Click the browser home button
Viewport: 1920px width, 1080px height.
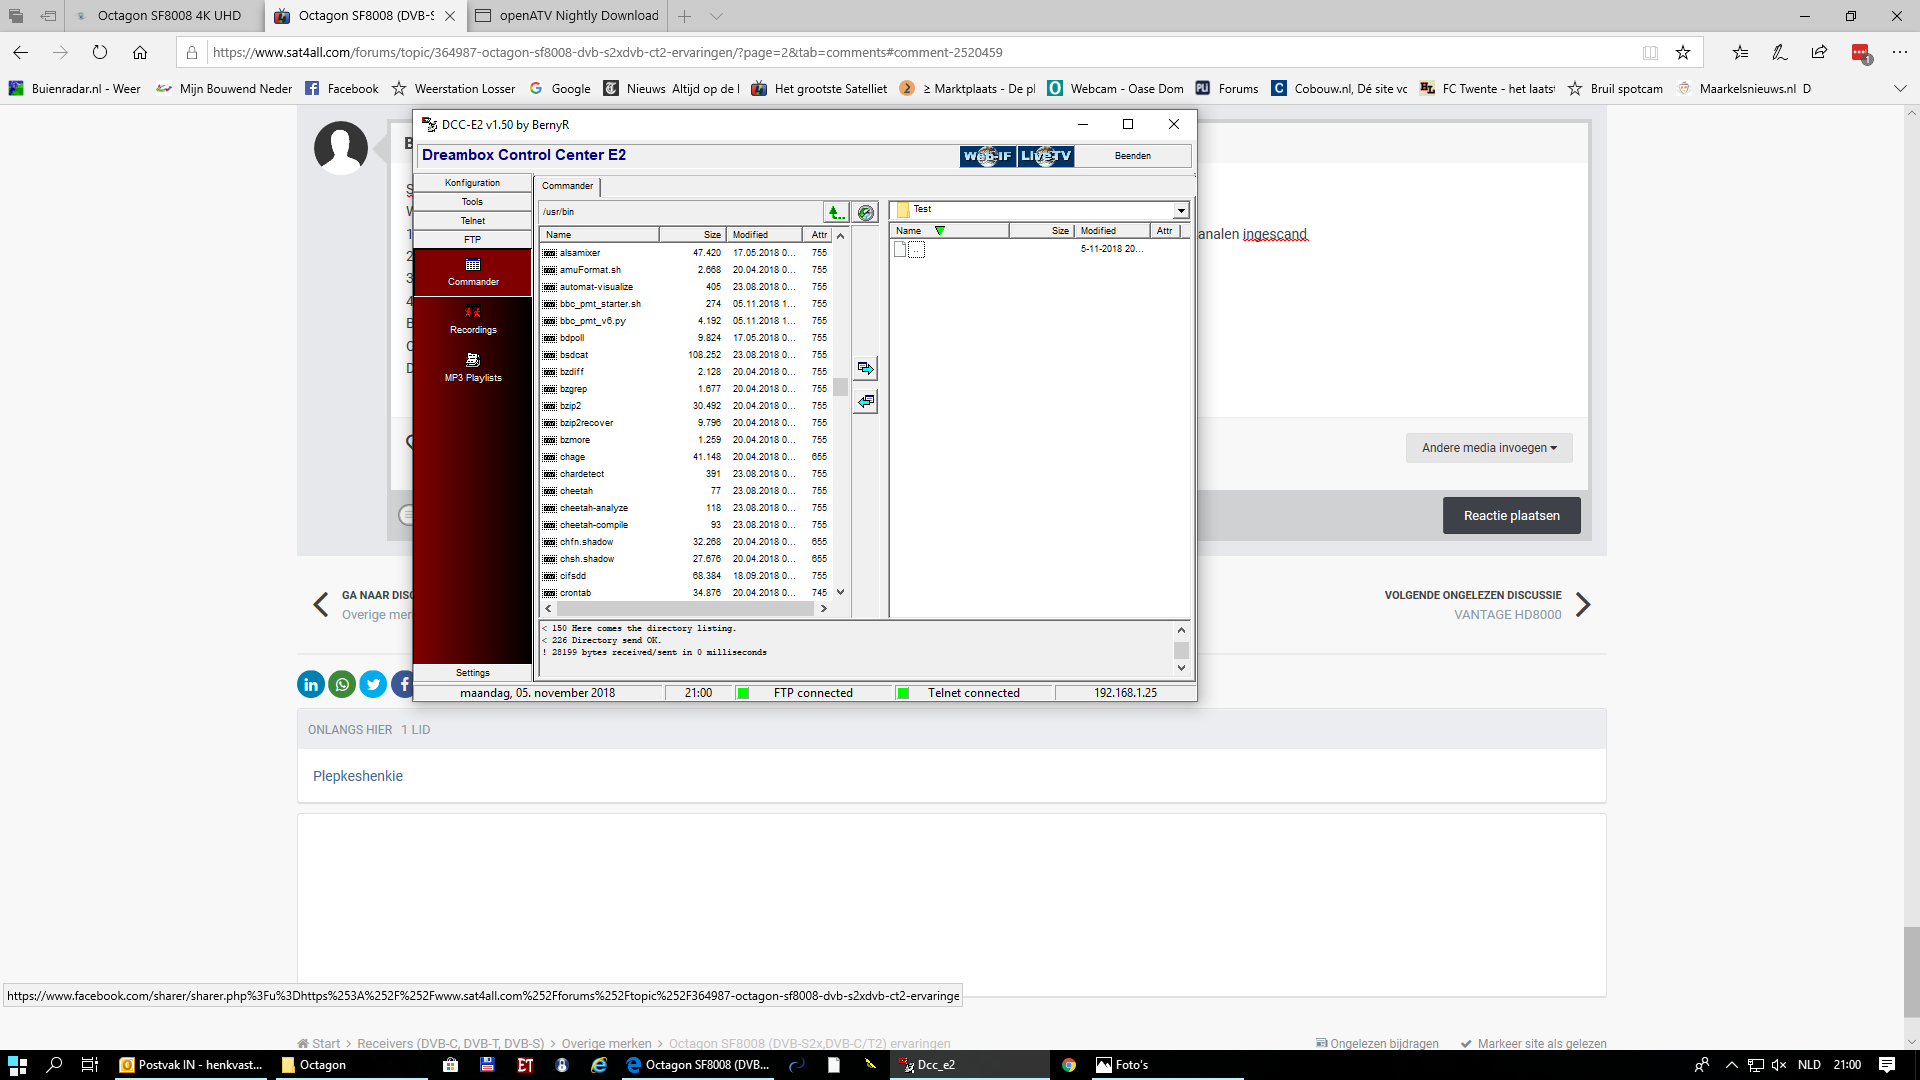[140, 52]
